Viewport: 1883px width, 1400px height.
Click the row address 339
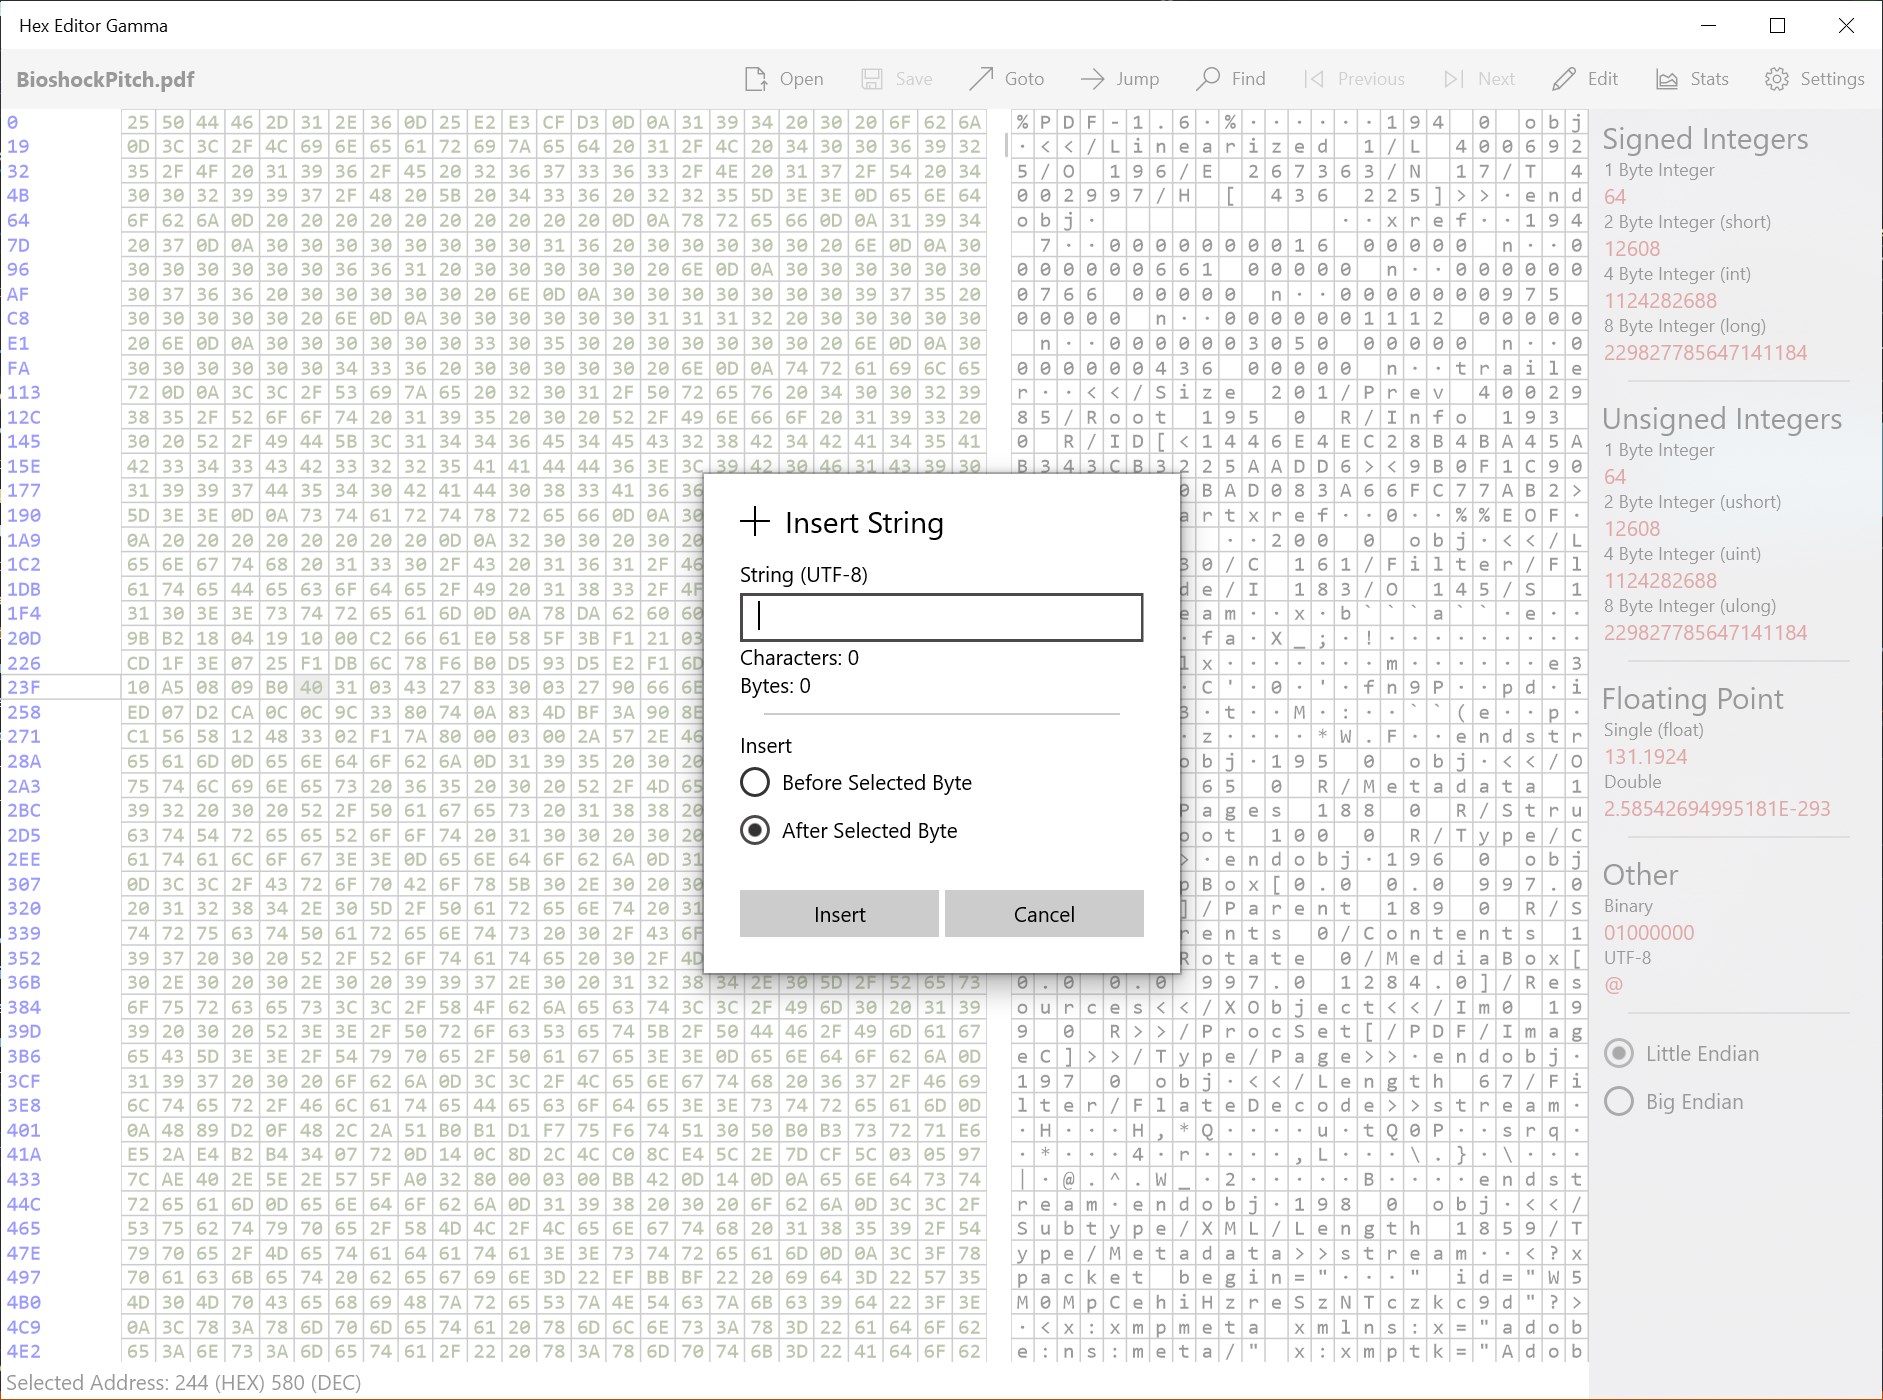24,933
